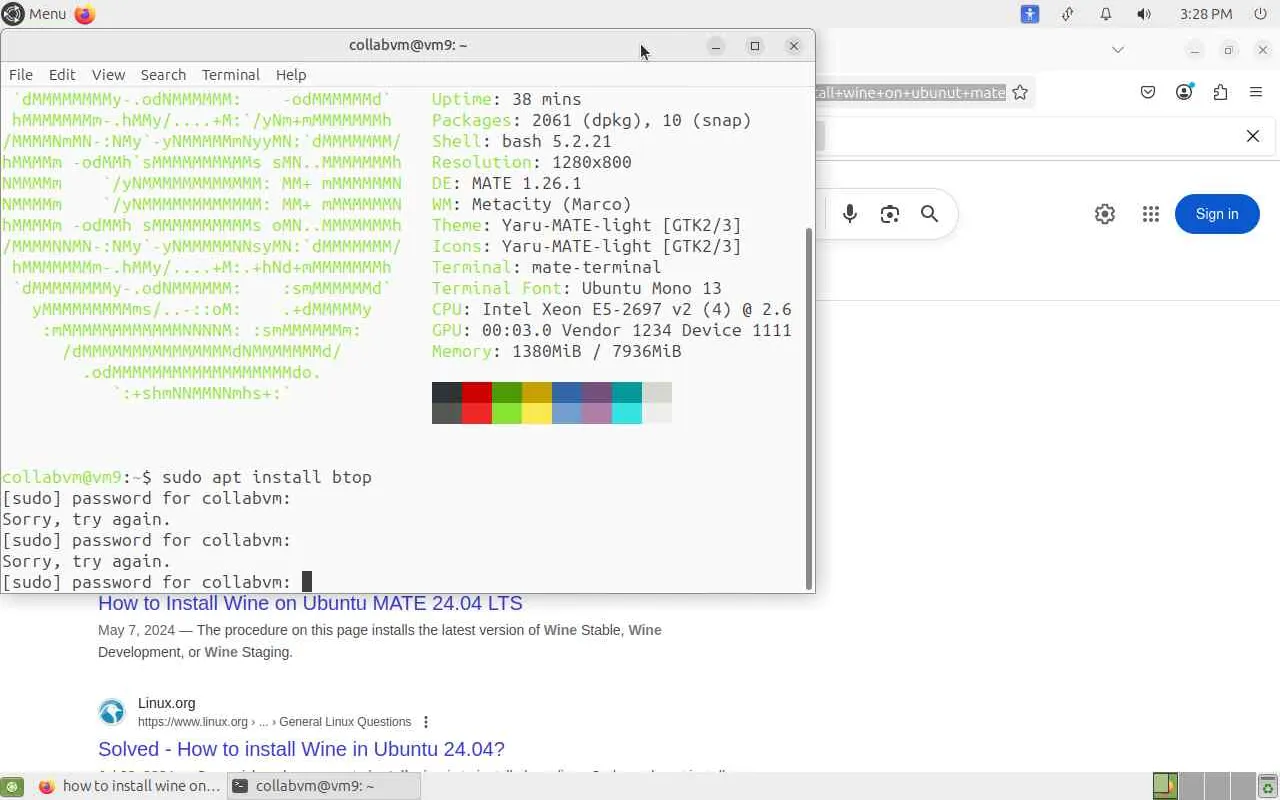Open the terminal View menu
1280x800 pixels.
(x=108, y=75)
